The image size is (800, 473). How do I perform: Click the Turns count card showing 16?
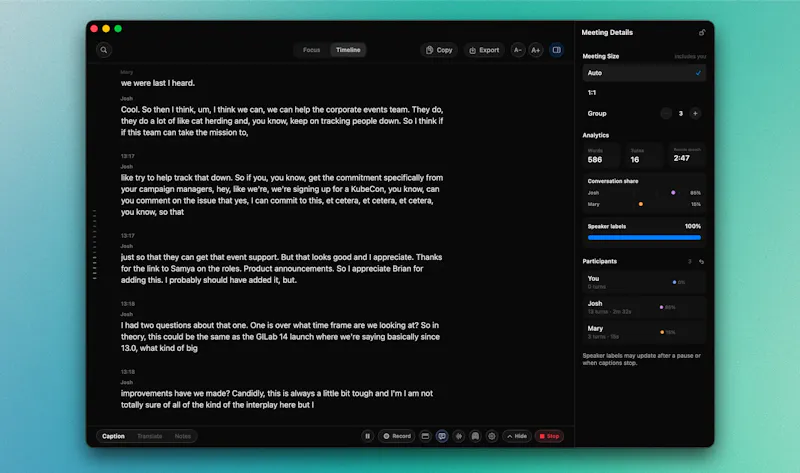(x=644, y=156)
